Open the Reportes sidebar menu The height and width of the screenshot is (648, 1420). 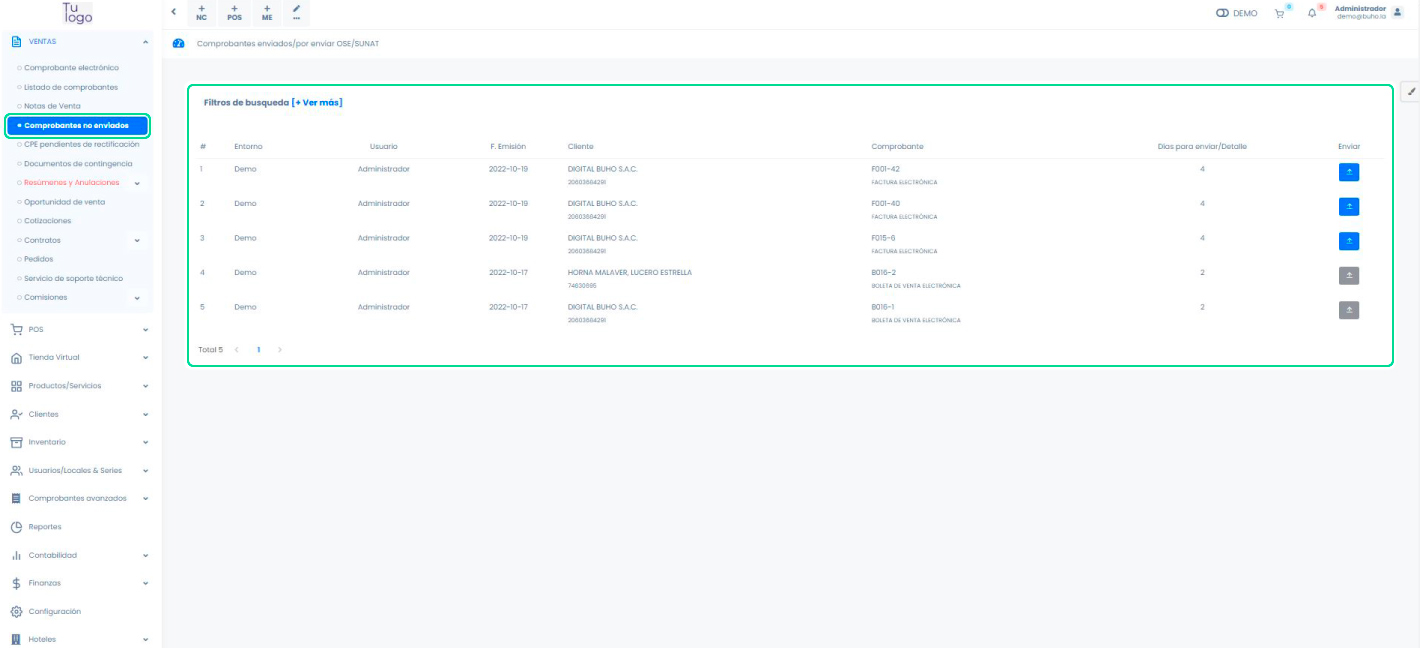[x=45, y=527]
